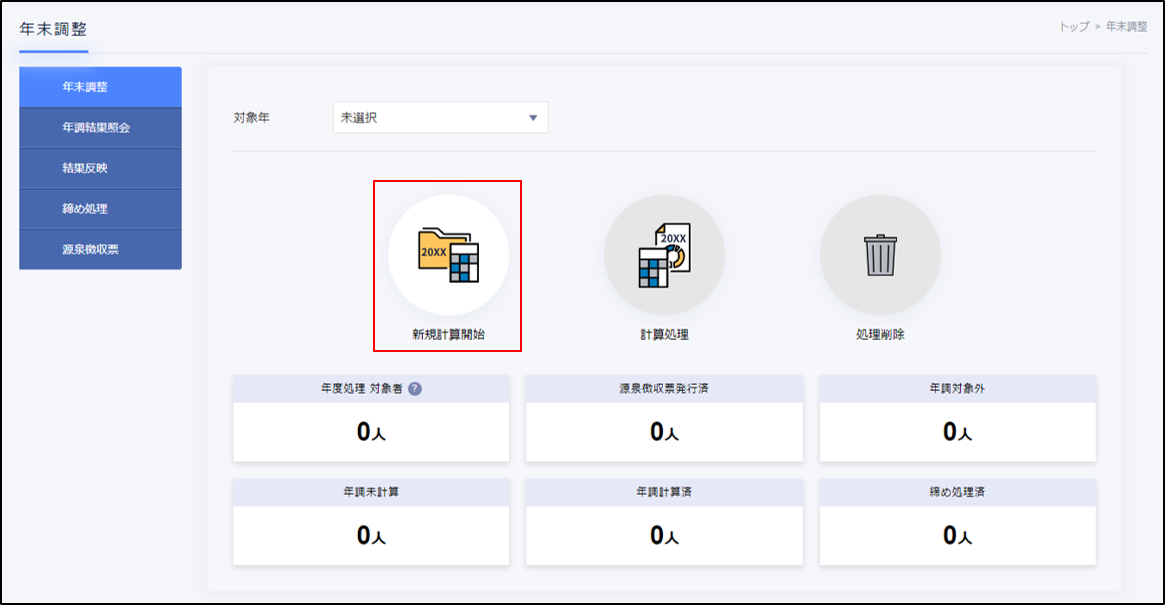Open 年調結果照会 from the sidebar

point(100,128)
